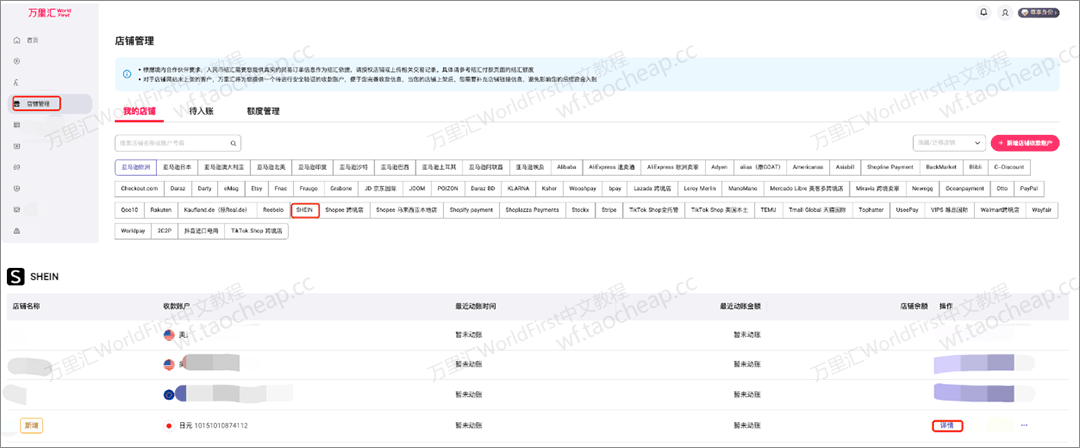This screenshot has width=1080, height=448.
Task: Select the eMag platform filter
Action: (x=230, y=188)
